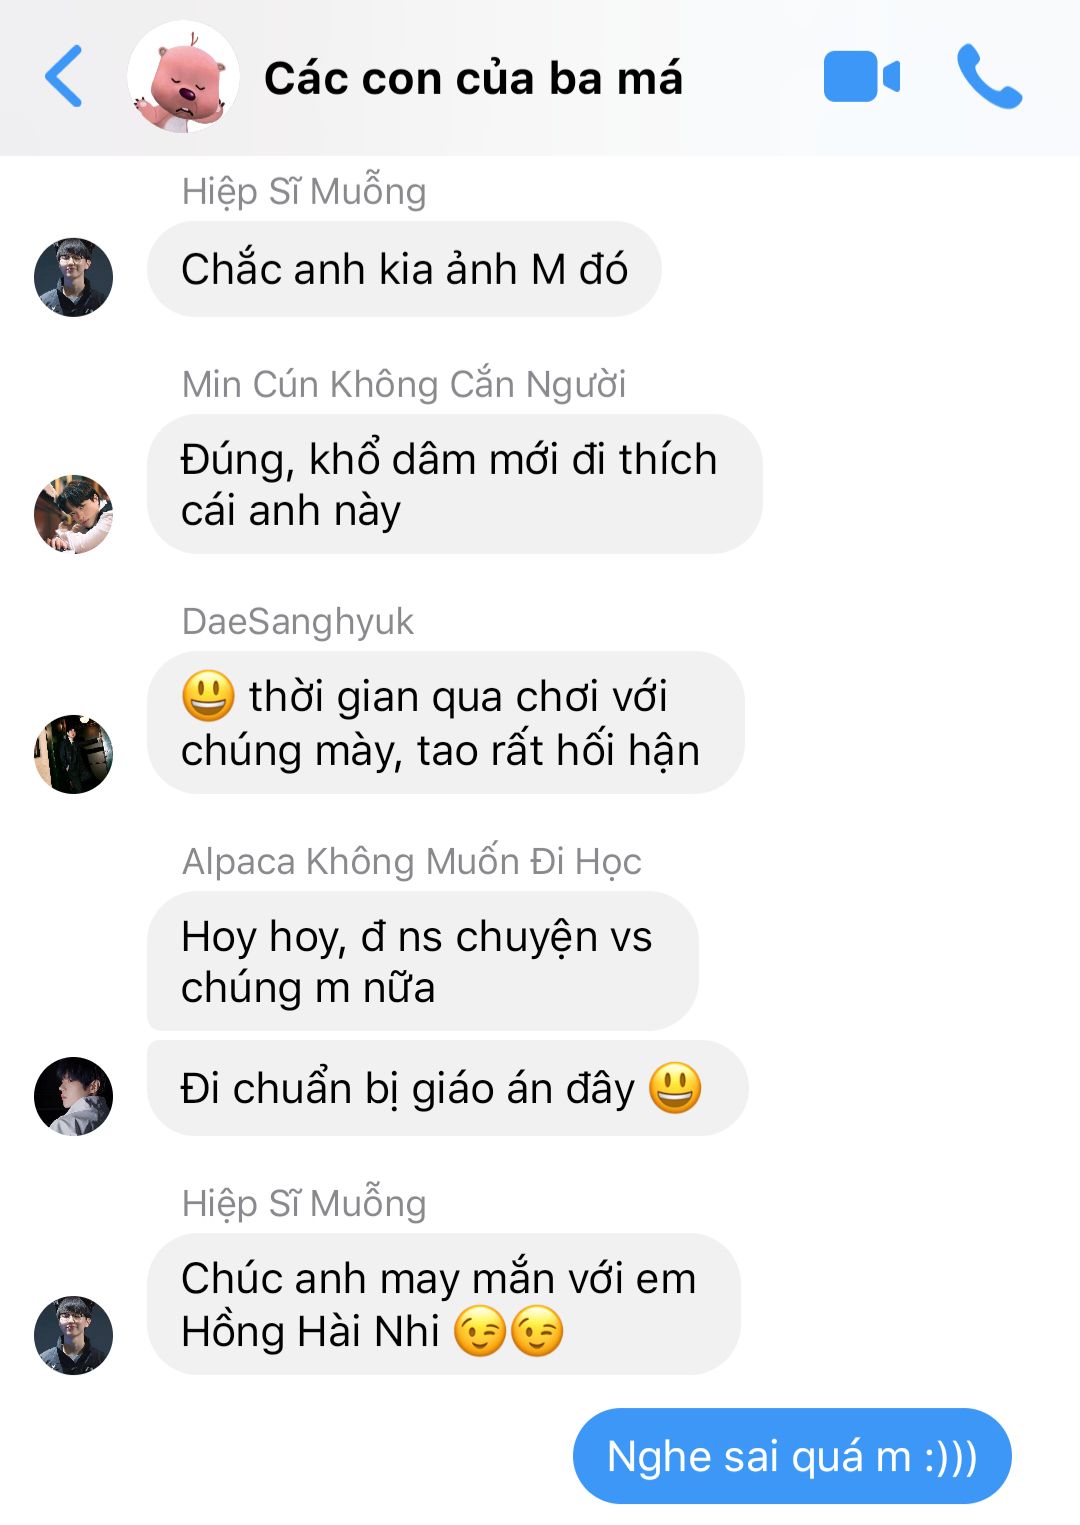Tap DaeSanghyuk's profile picture
Viewport: 1080px width, 1525px height.
(x=73, y=754)
